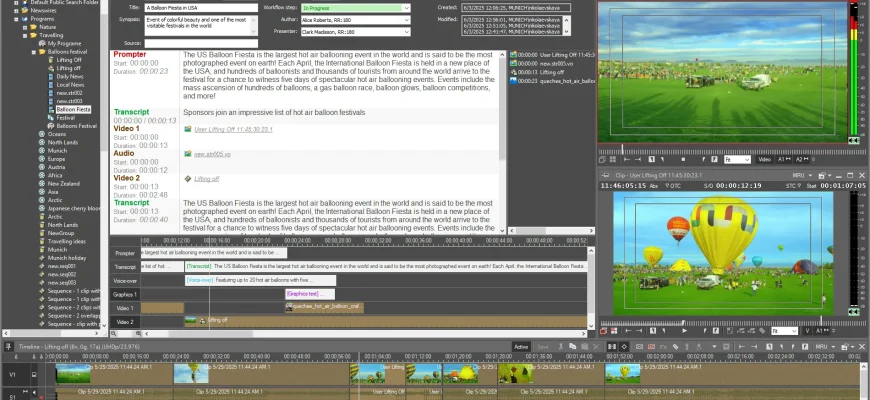Click the S1 track speaker icon
This screenshot has width=870, height=400.
coord(34,392)
